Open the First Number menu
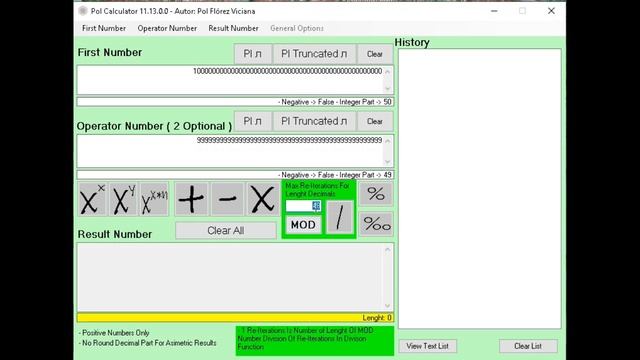 pos(104,28)
